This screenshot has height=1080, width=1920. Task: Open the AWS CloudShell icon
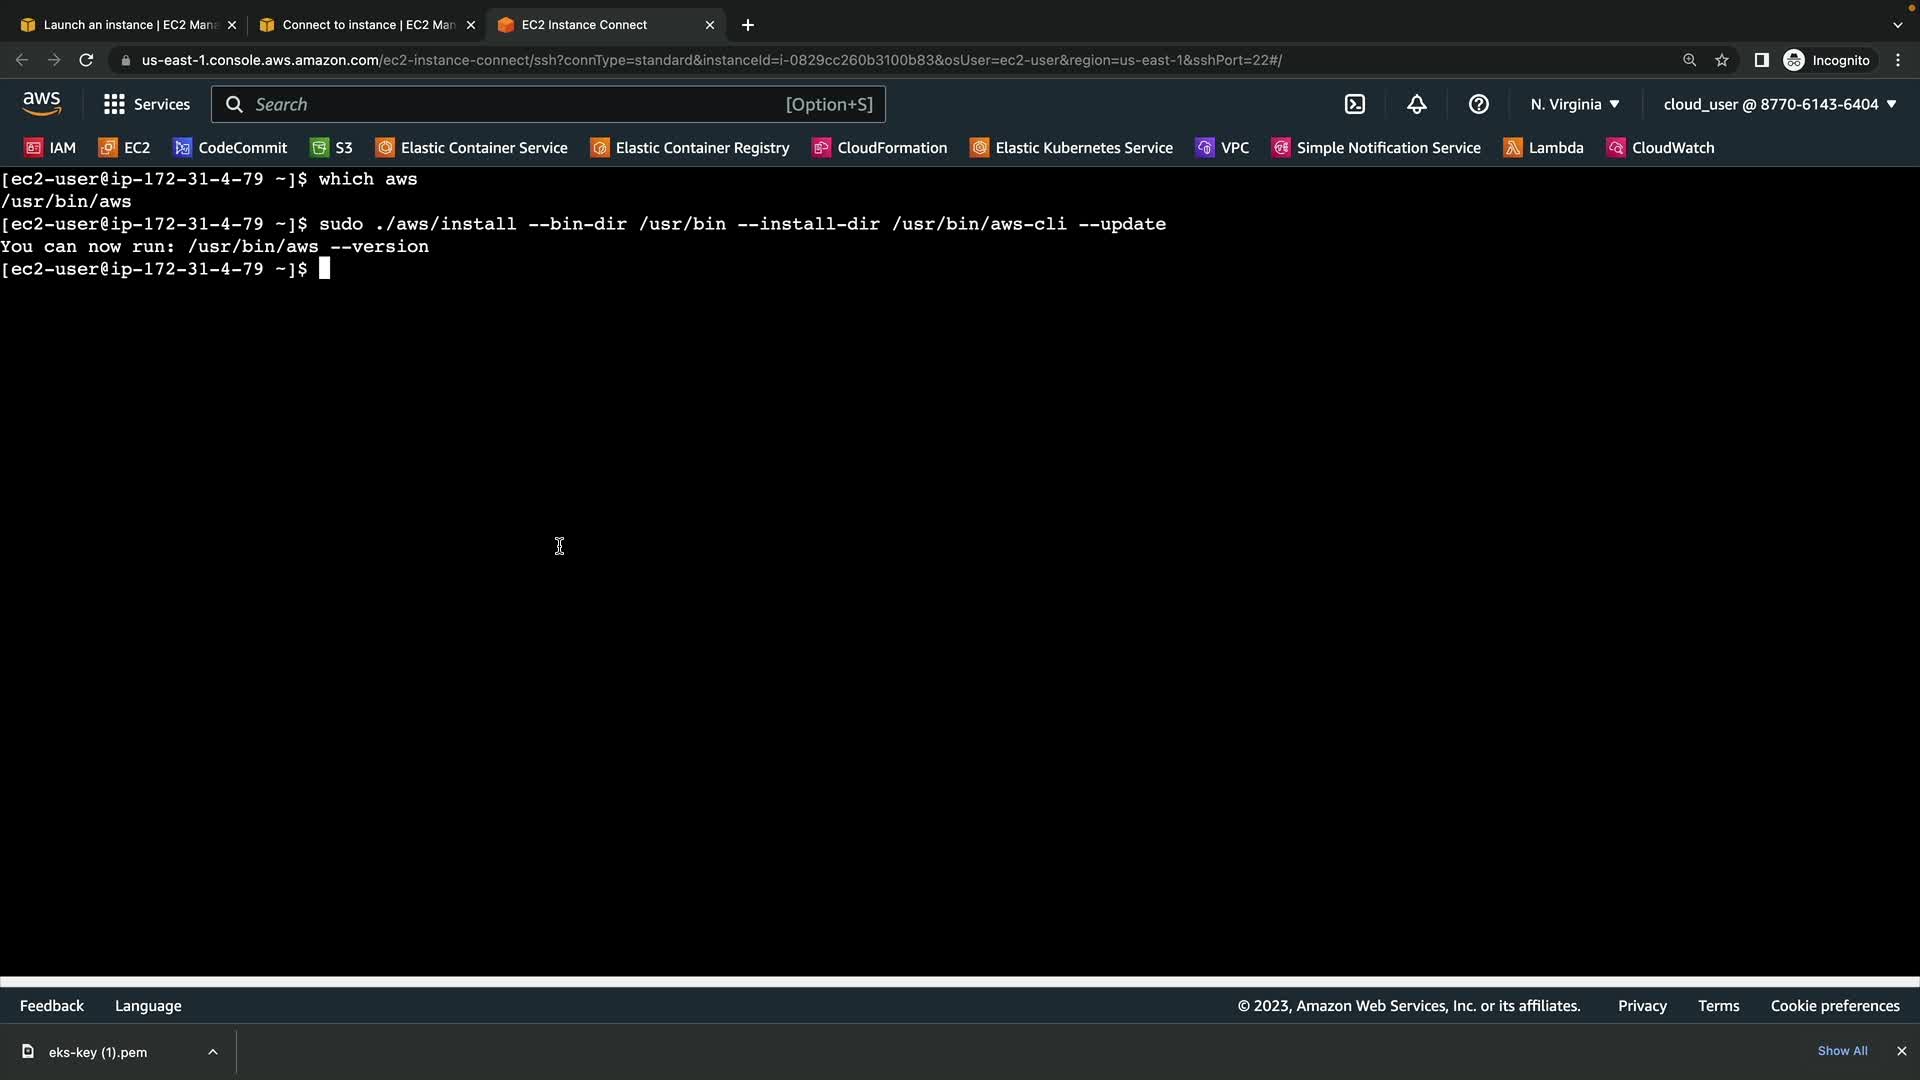click(1355, 104)
